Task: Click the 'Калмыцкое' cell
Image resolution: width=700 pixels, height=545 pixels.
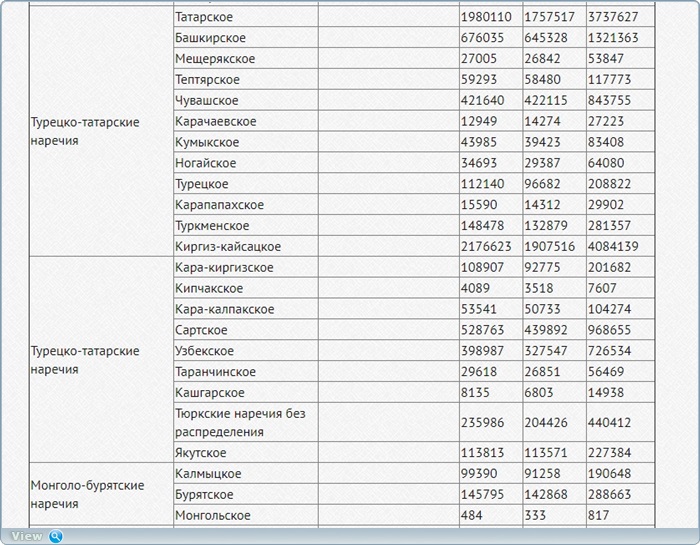Action: pos(246,473)
